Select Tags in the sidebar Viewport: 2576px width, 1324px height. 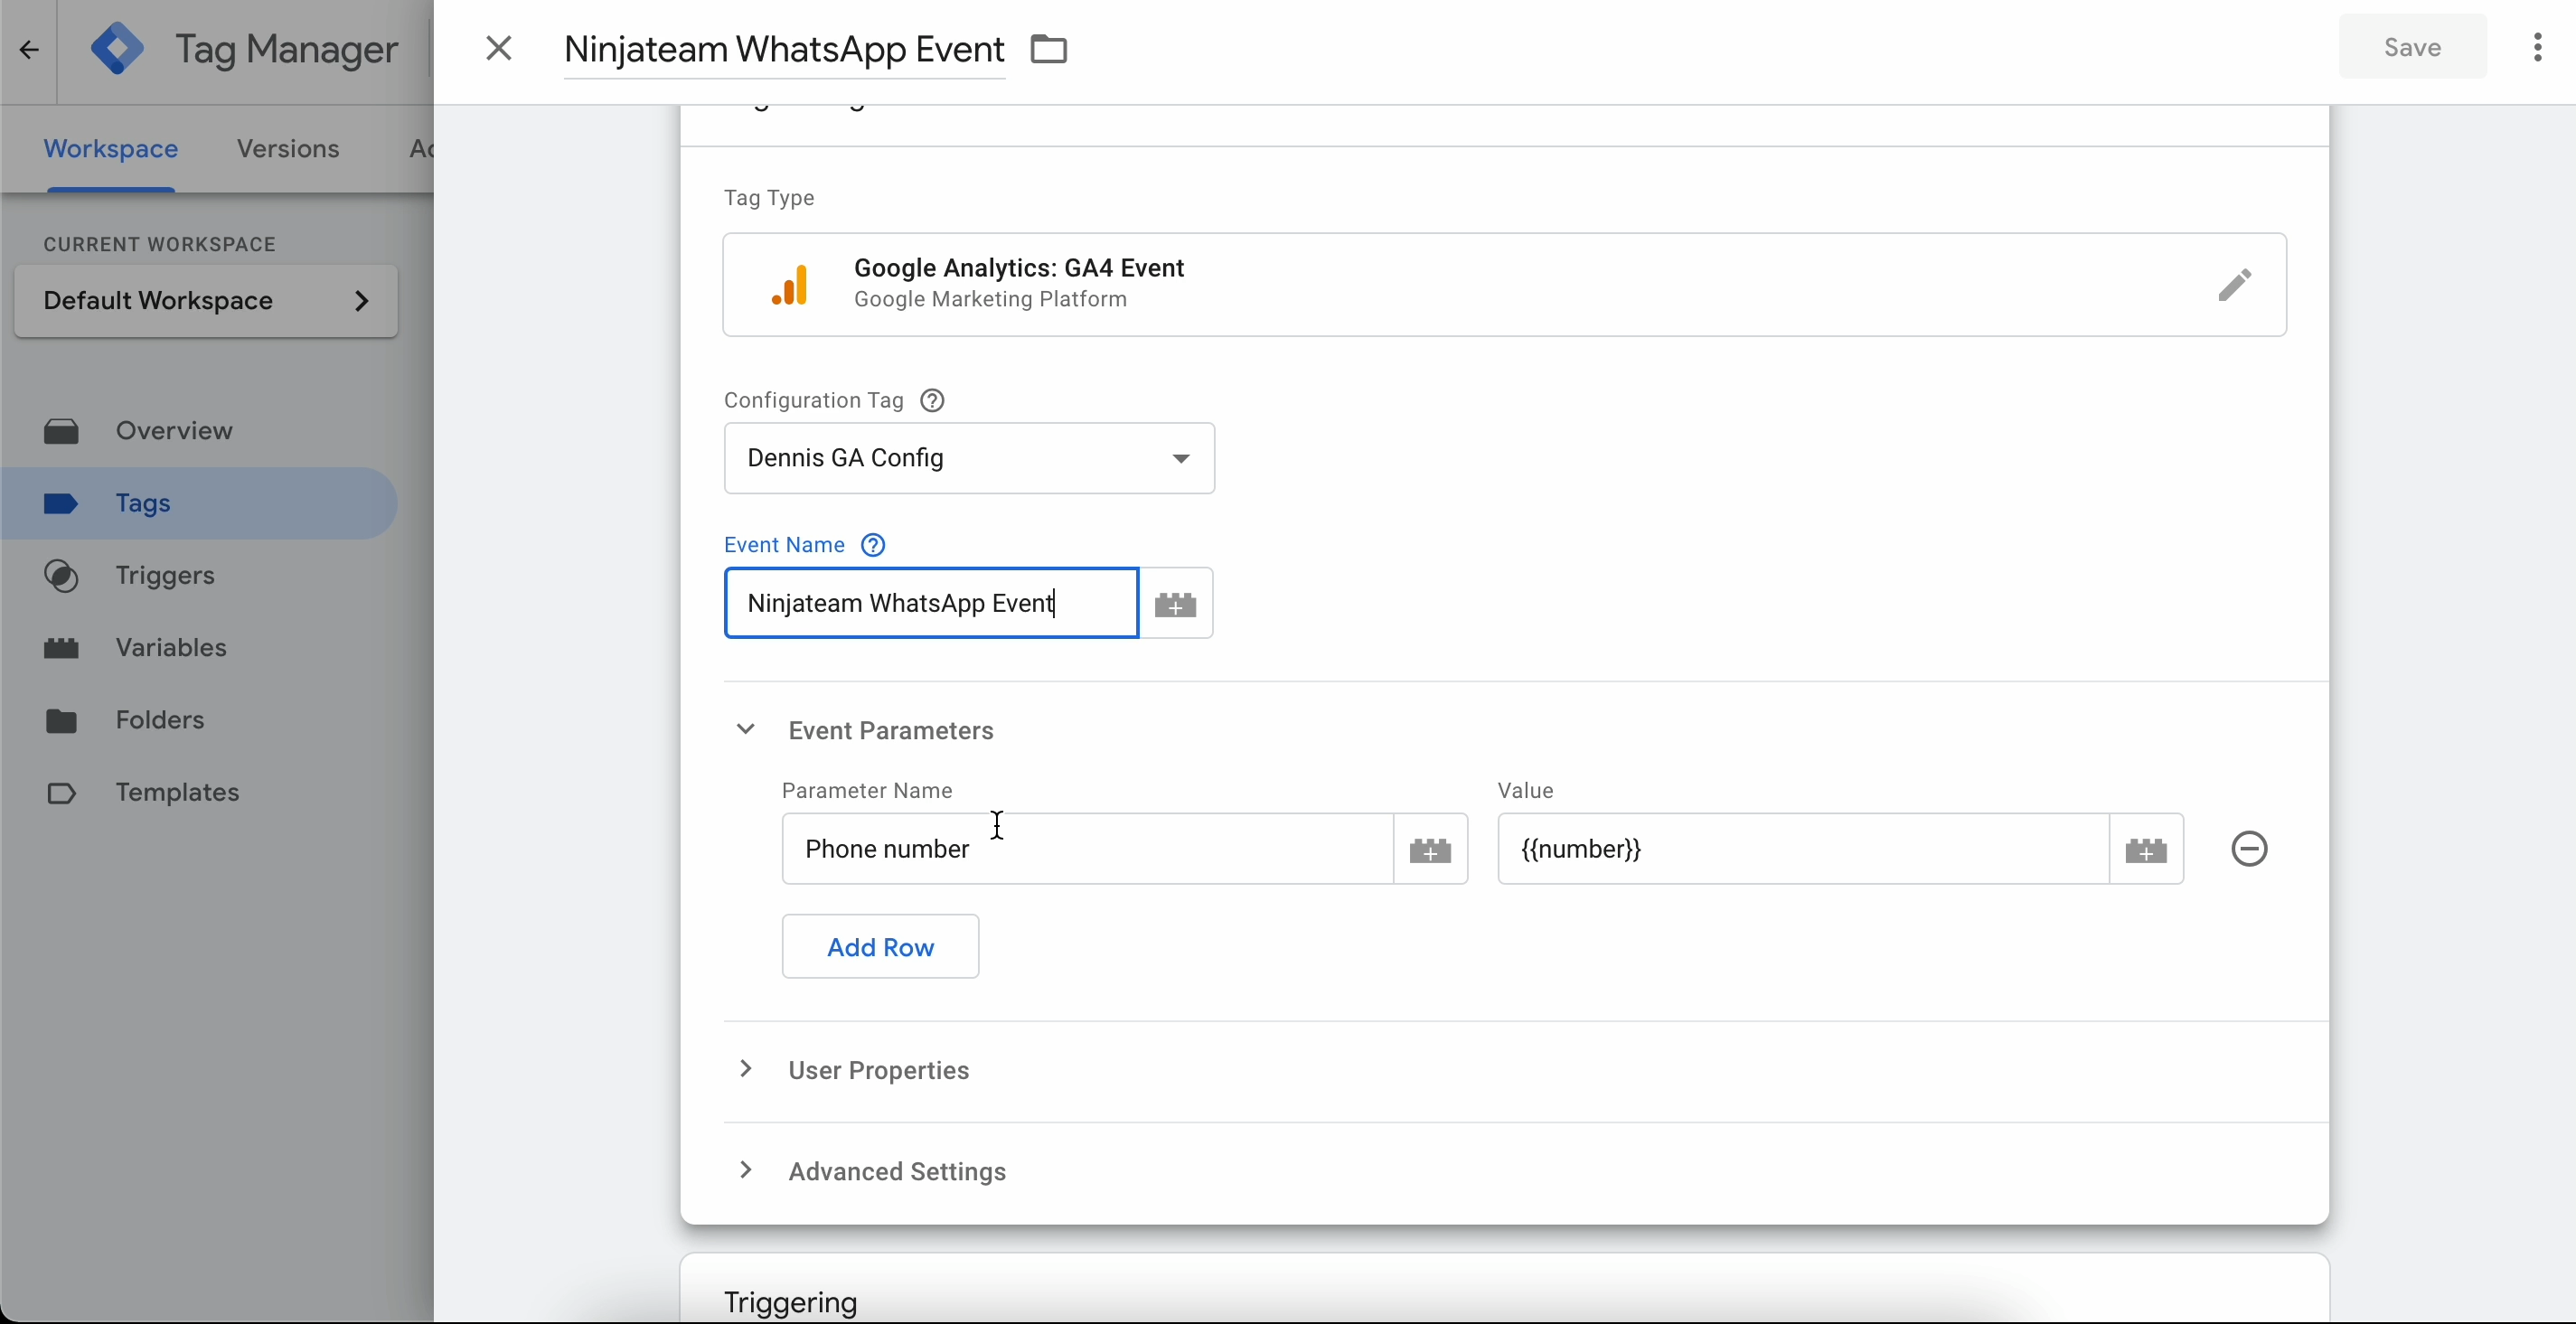coord(199,503)
